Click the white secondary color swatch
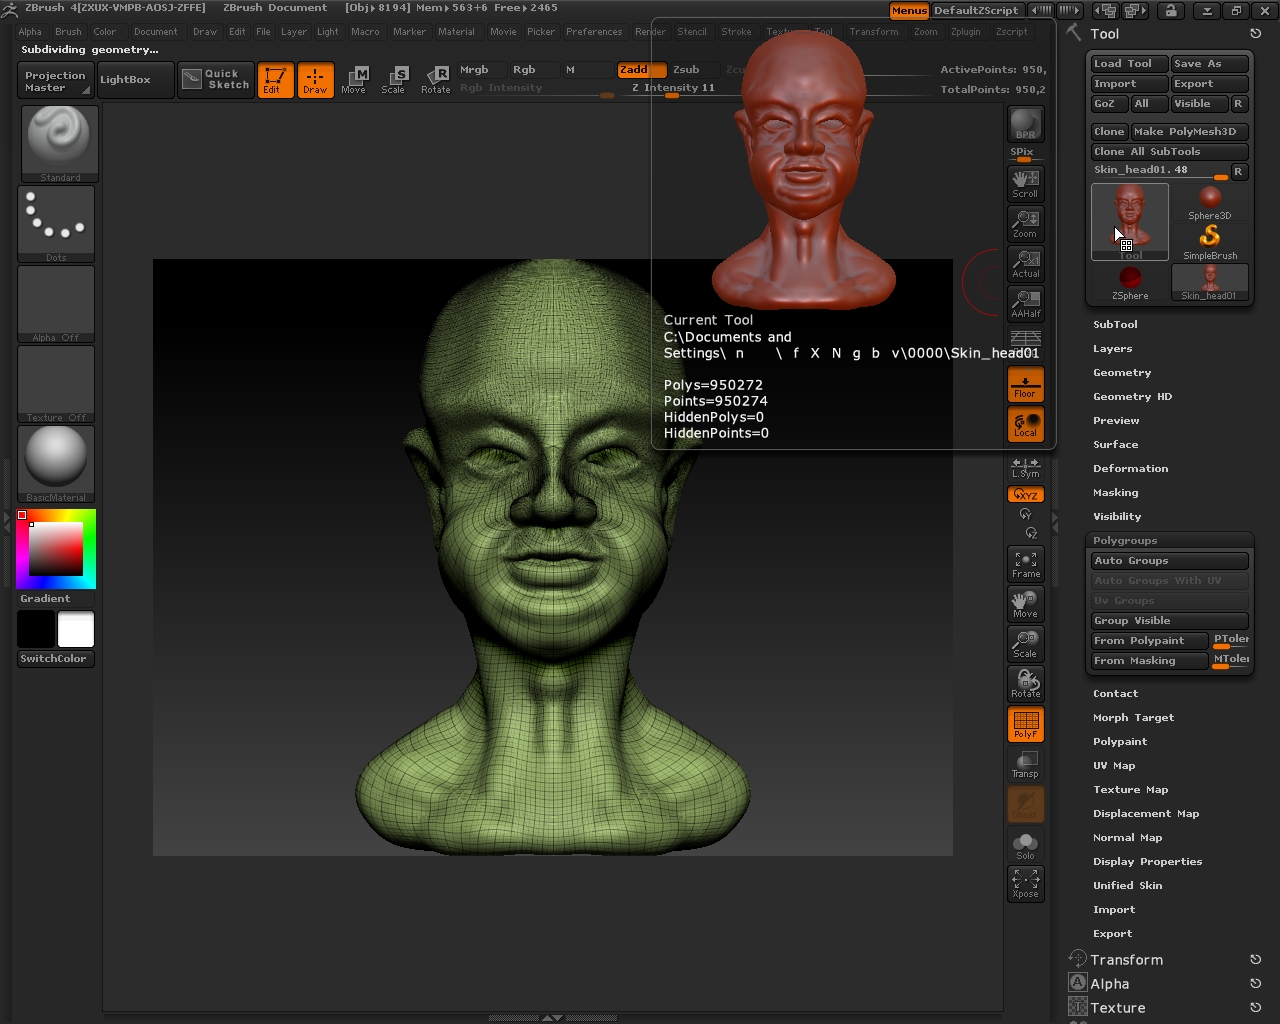Viewport: 1280px width, 1024px height. pyautogui.click(x=76, y=630)
